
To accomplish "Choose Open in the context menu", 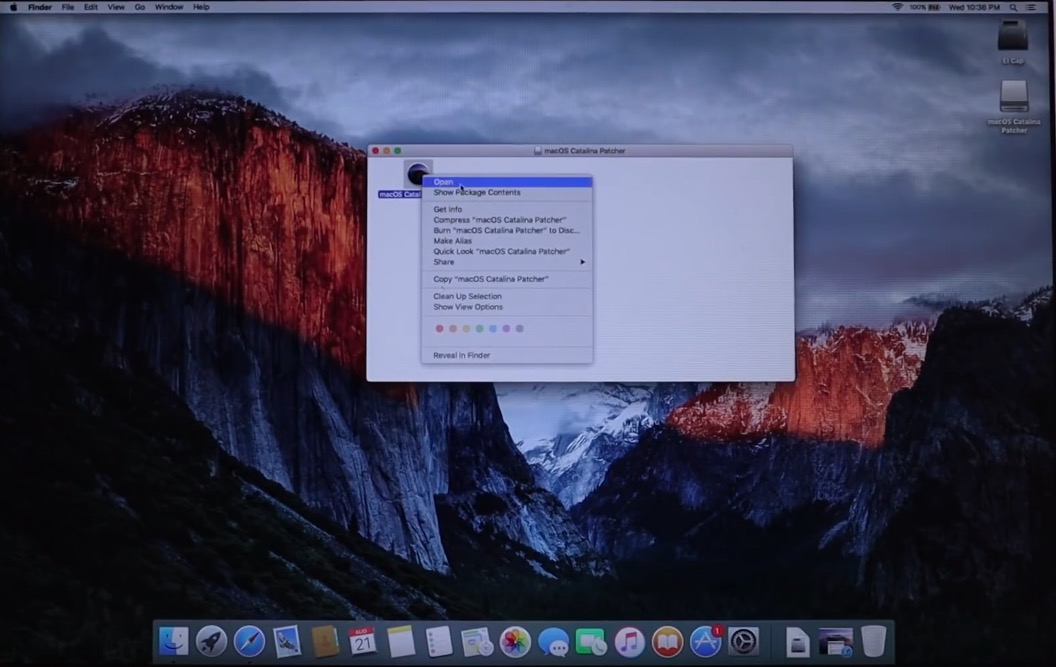I will click(x=506, y=182).
